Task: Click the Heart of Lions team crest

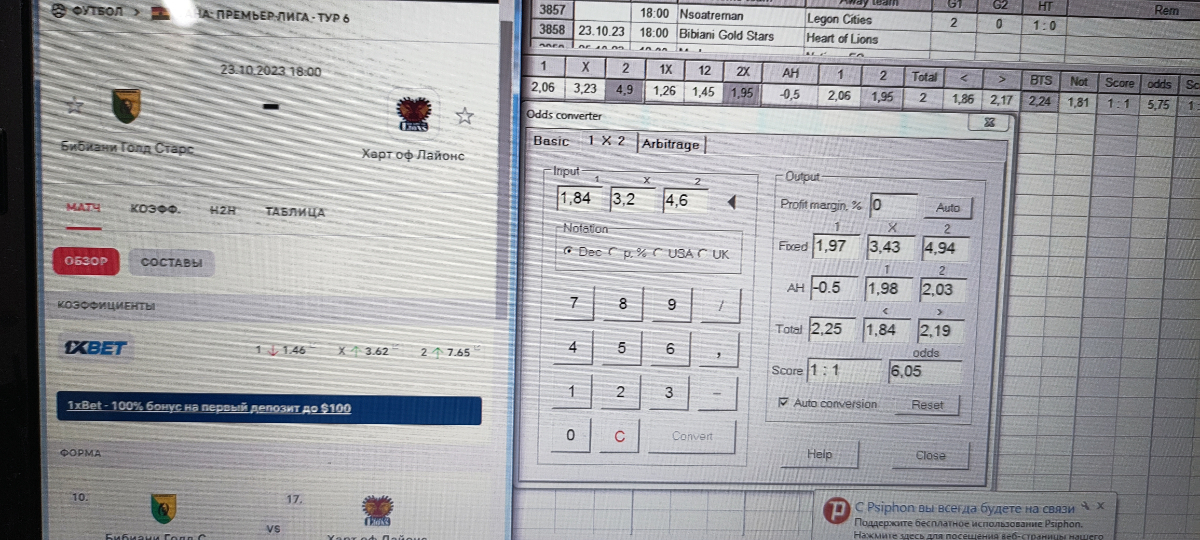Action: (x=414, y=113)
